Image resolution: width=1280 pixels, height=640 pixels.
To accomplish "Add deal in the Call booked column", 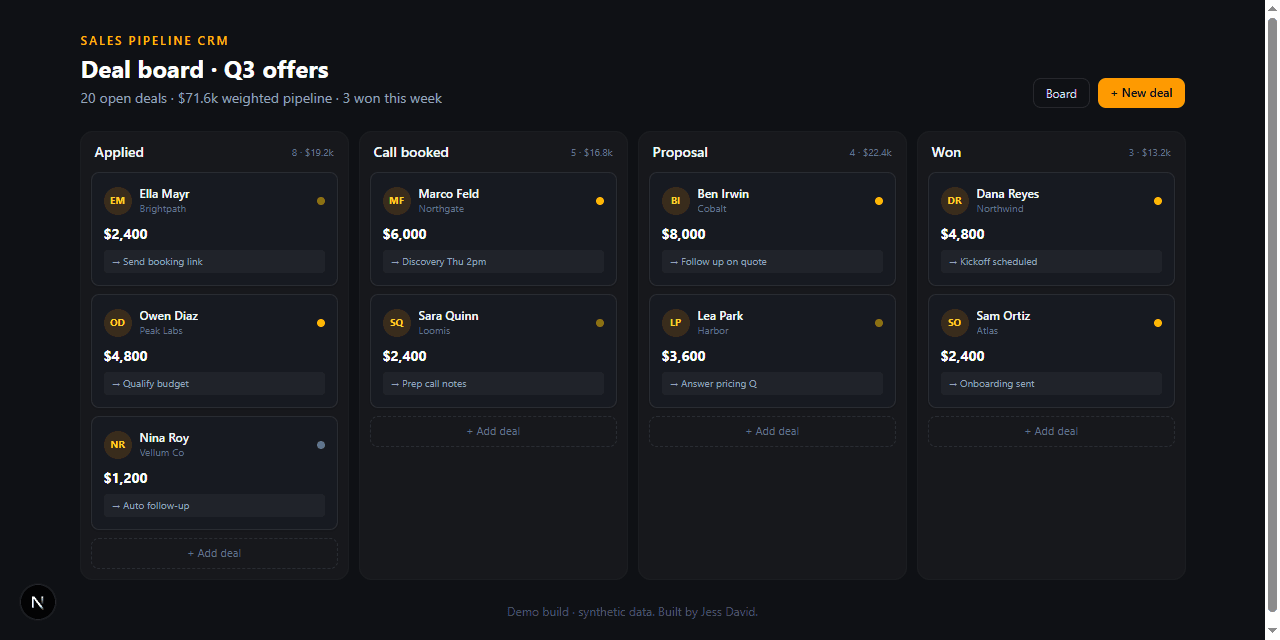I will click(493, 431).
